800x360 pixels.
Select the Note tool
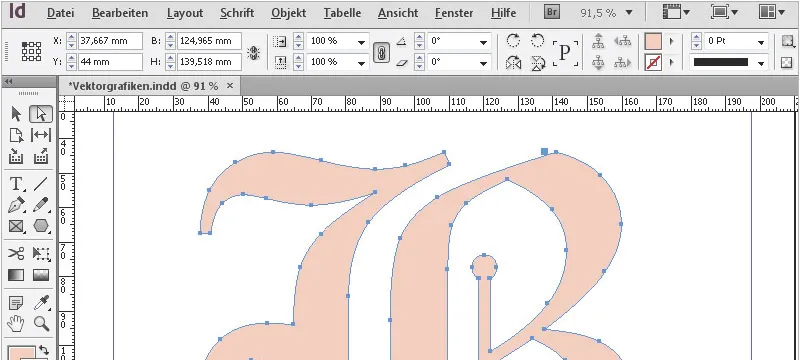pos(16,303)
